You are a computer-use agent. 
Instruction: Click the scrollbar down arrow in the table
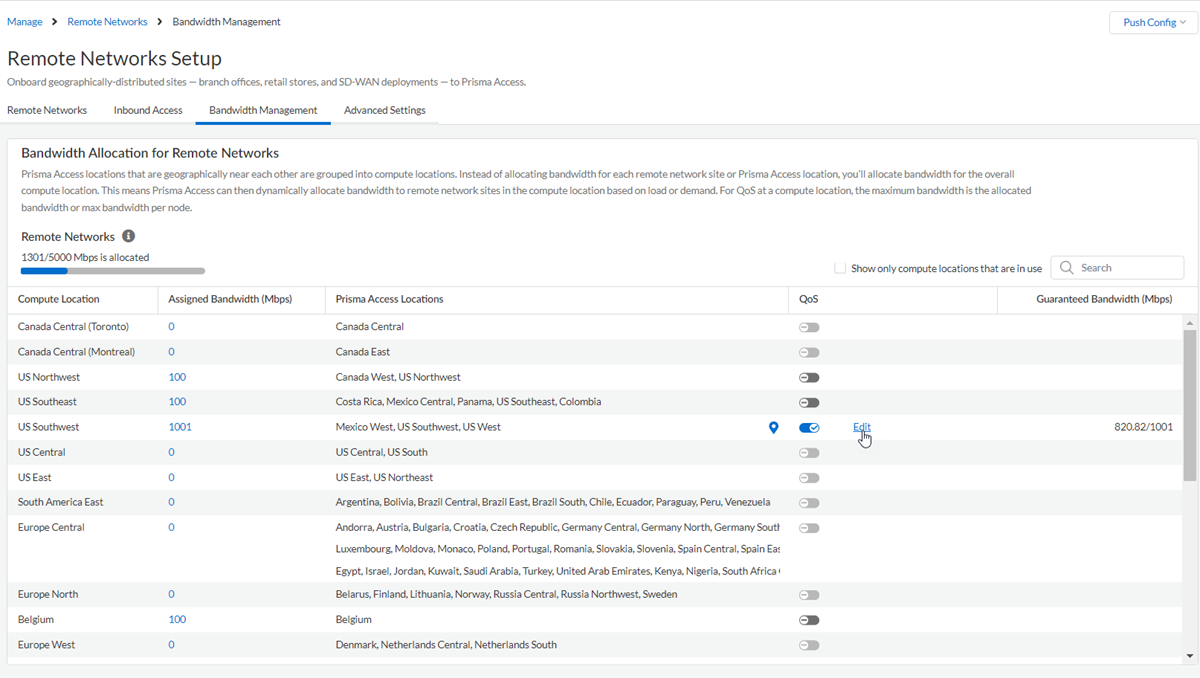pyautogui.click(x=1189, y=656)
